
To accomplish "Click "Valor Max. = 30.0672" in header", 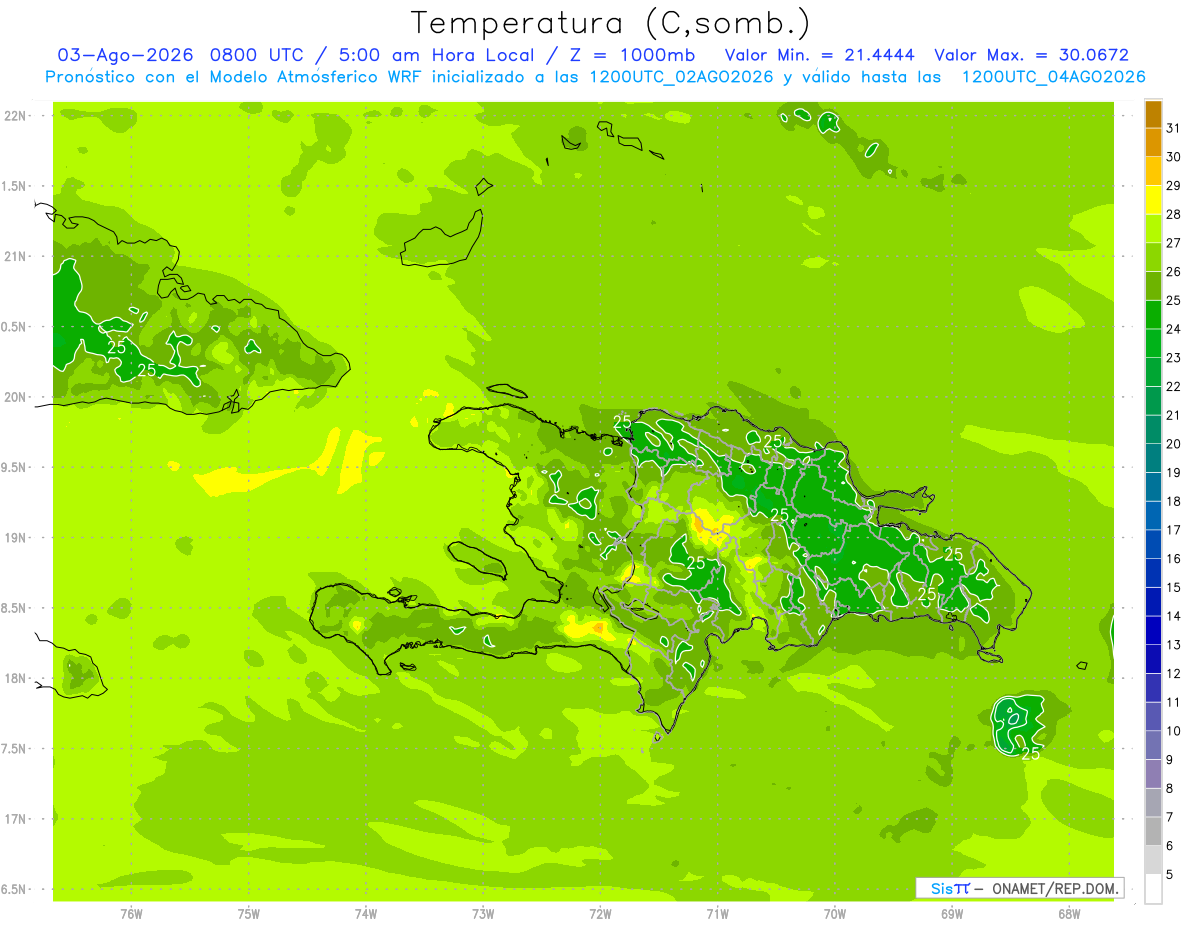I will tap(1031, 55).
